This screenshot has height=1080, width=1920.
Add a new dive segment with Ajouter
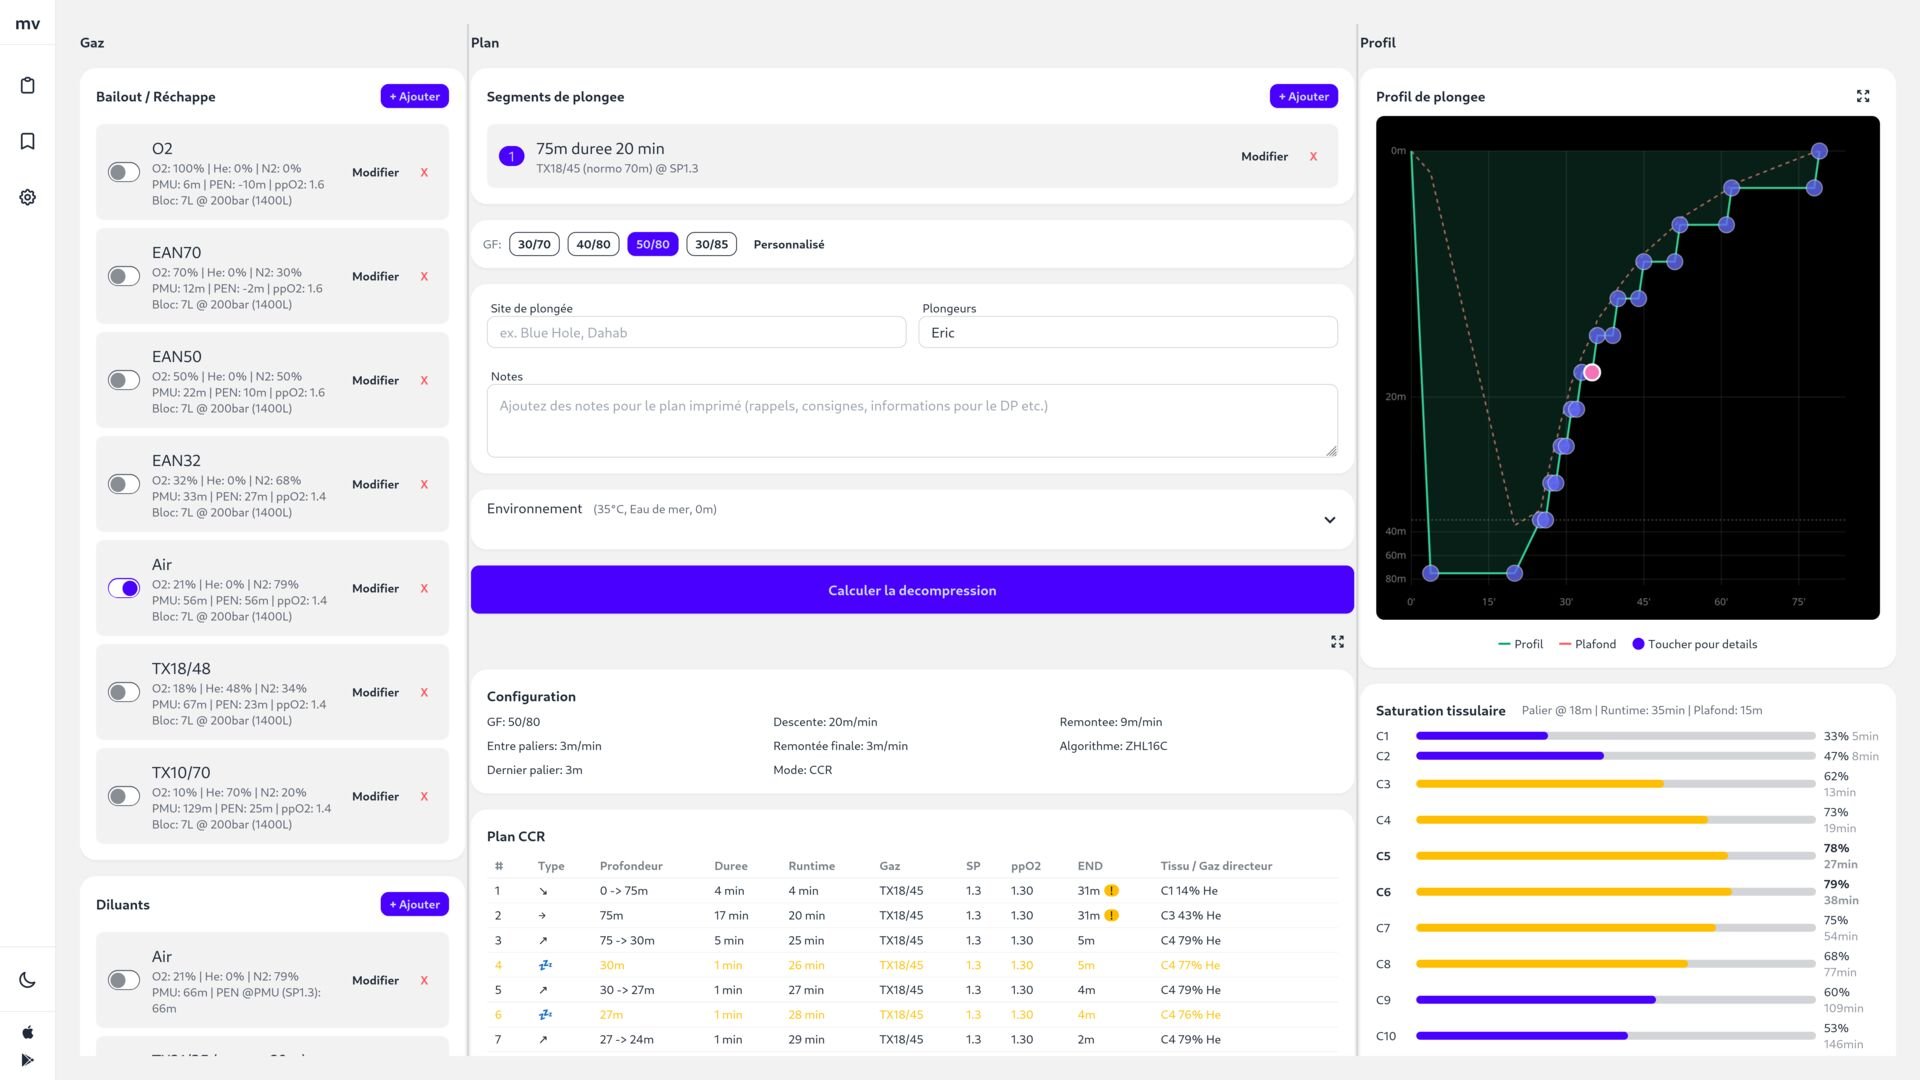(1303, 96)
